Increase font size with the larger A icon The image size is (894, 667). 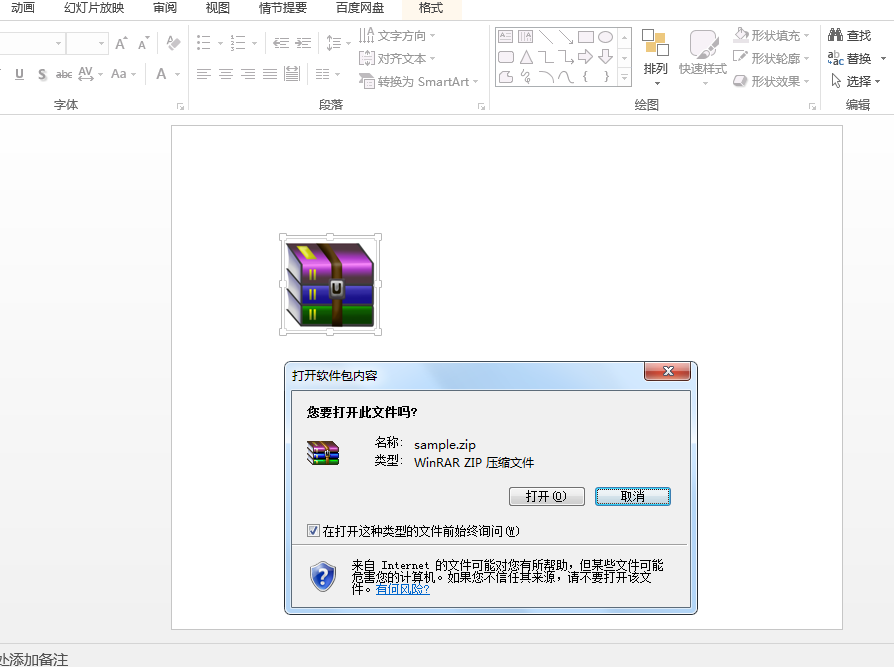121,43
